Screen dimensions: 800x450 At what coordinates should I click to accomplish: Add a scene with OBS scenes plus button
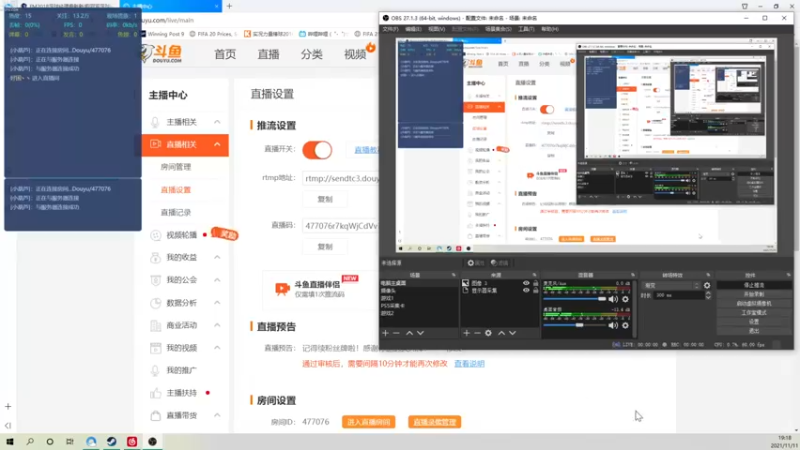coord(385,333)
